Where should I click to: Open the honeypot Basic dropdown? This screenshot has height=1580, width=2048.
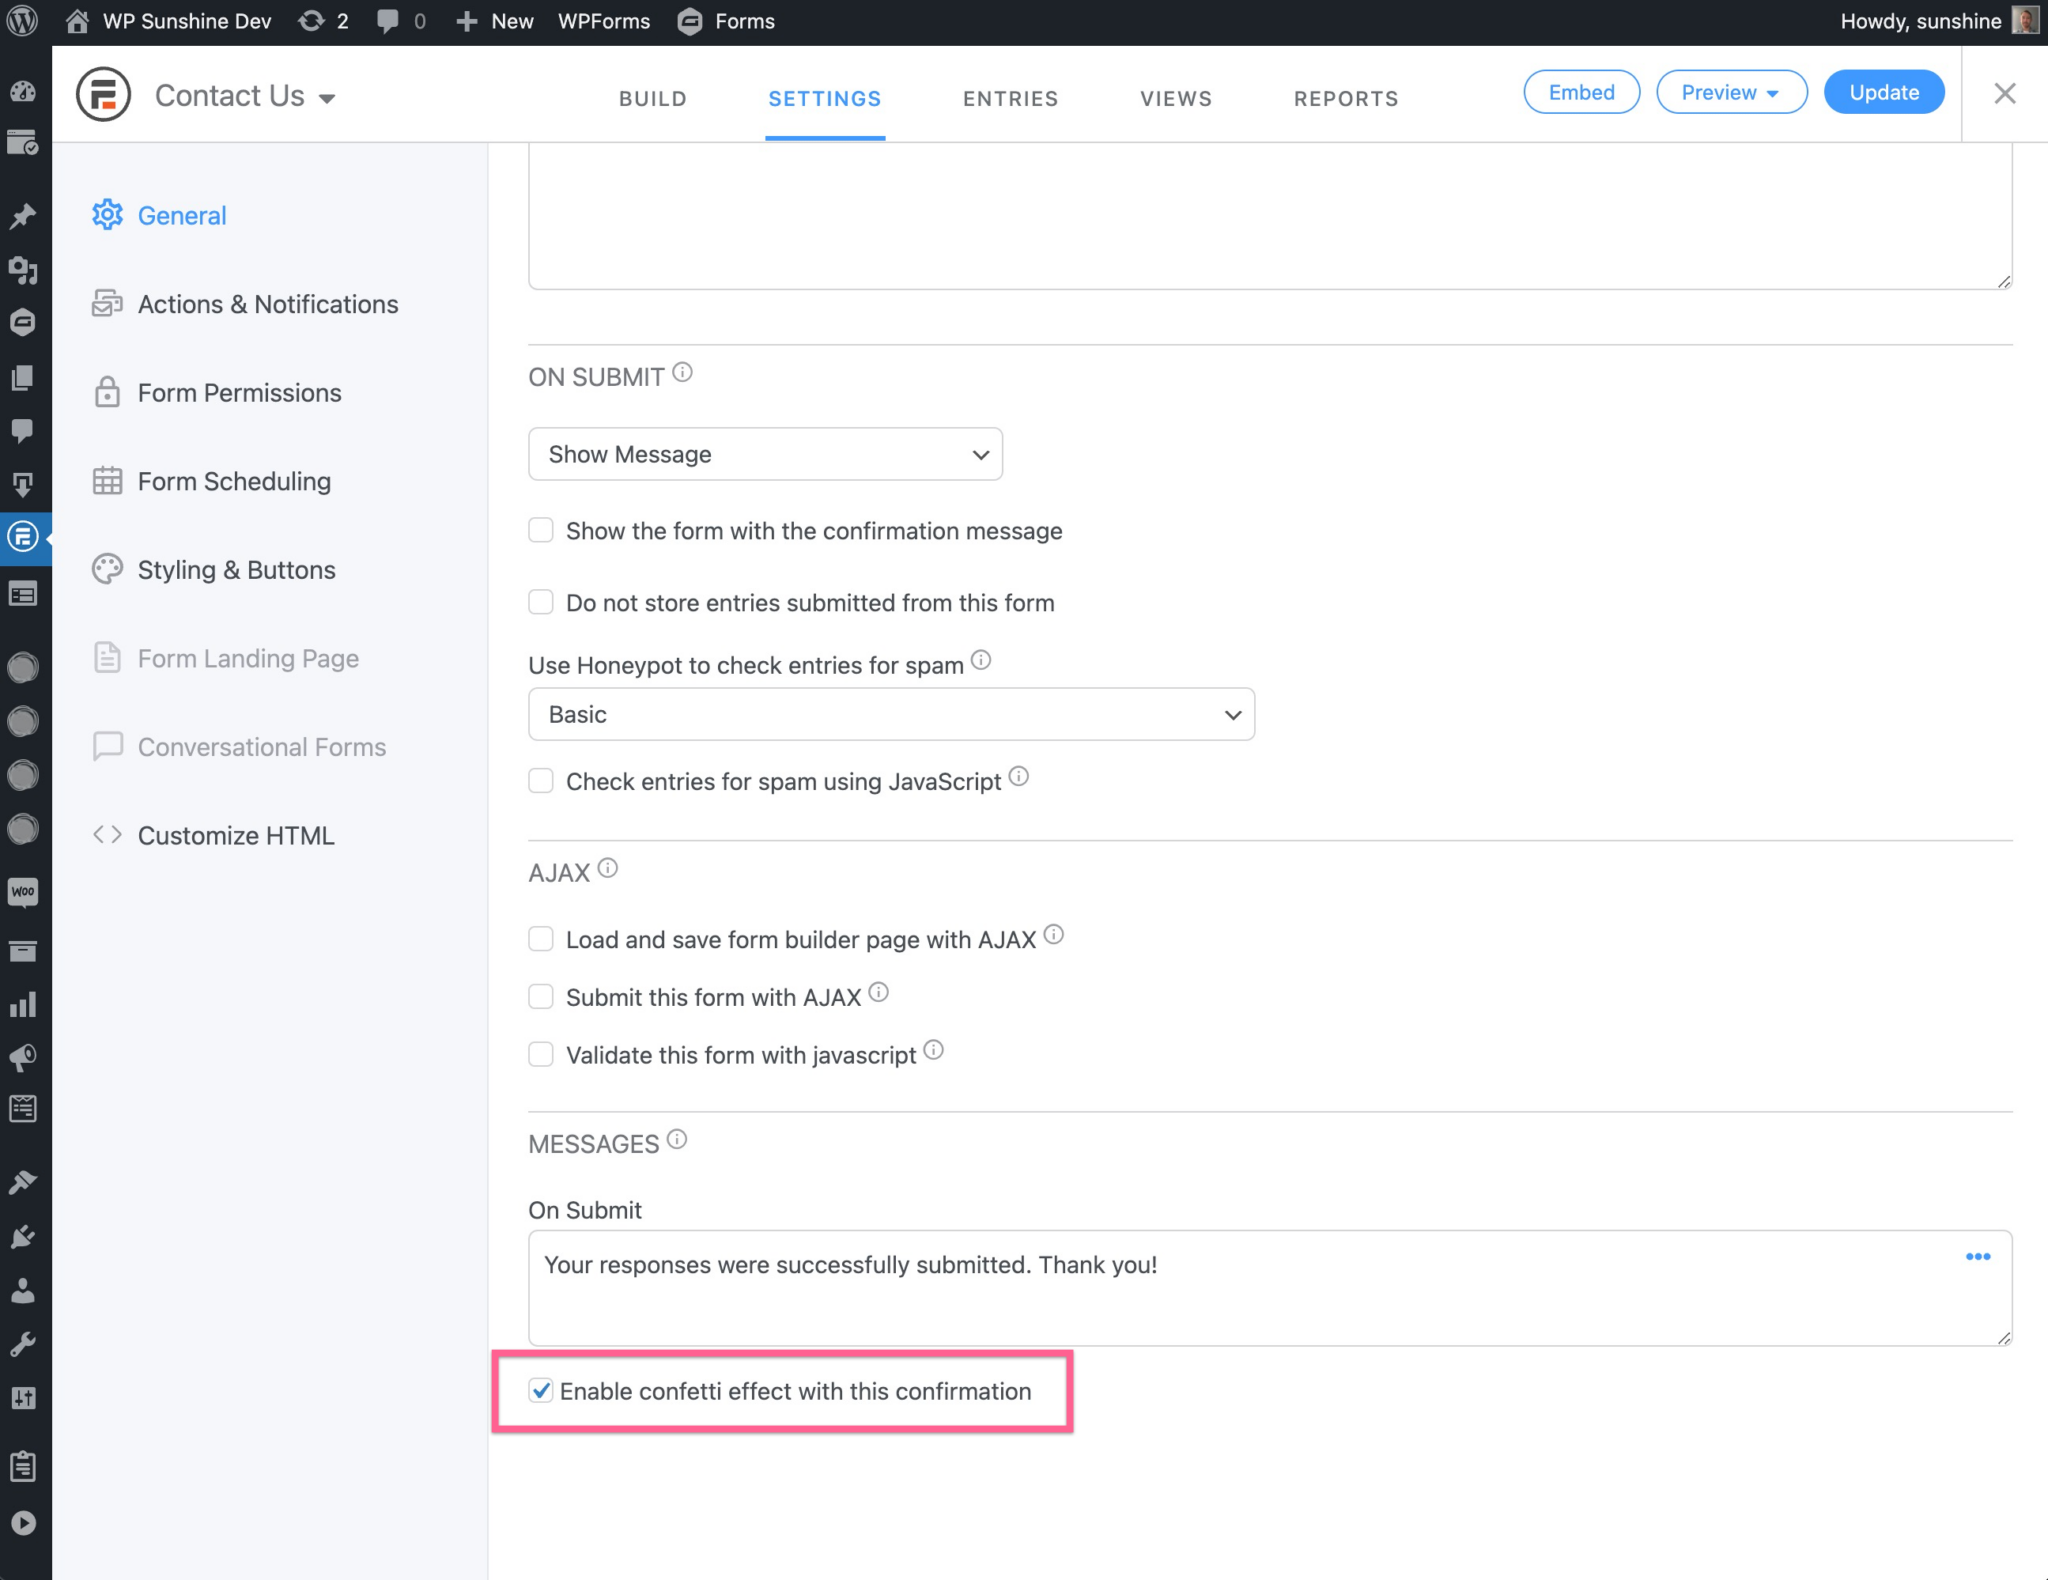pyautogui.click(x=890, y=714)
